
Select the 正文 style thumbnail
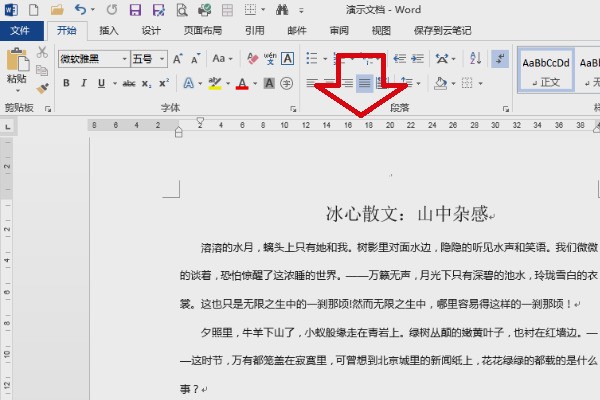click(546, 70)
